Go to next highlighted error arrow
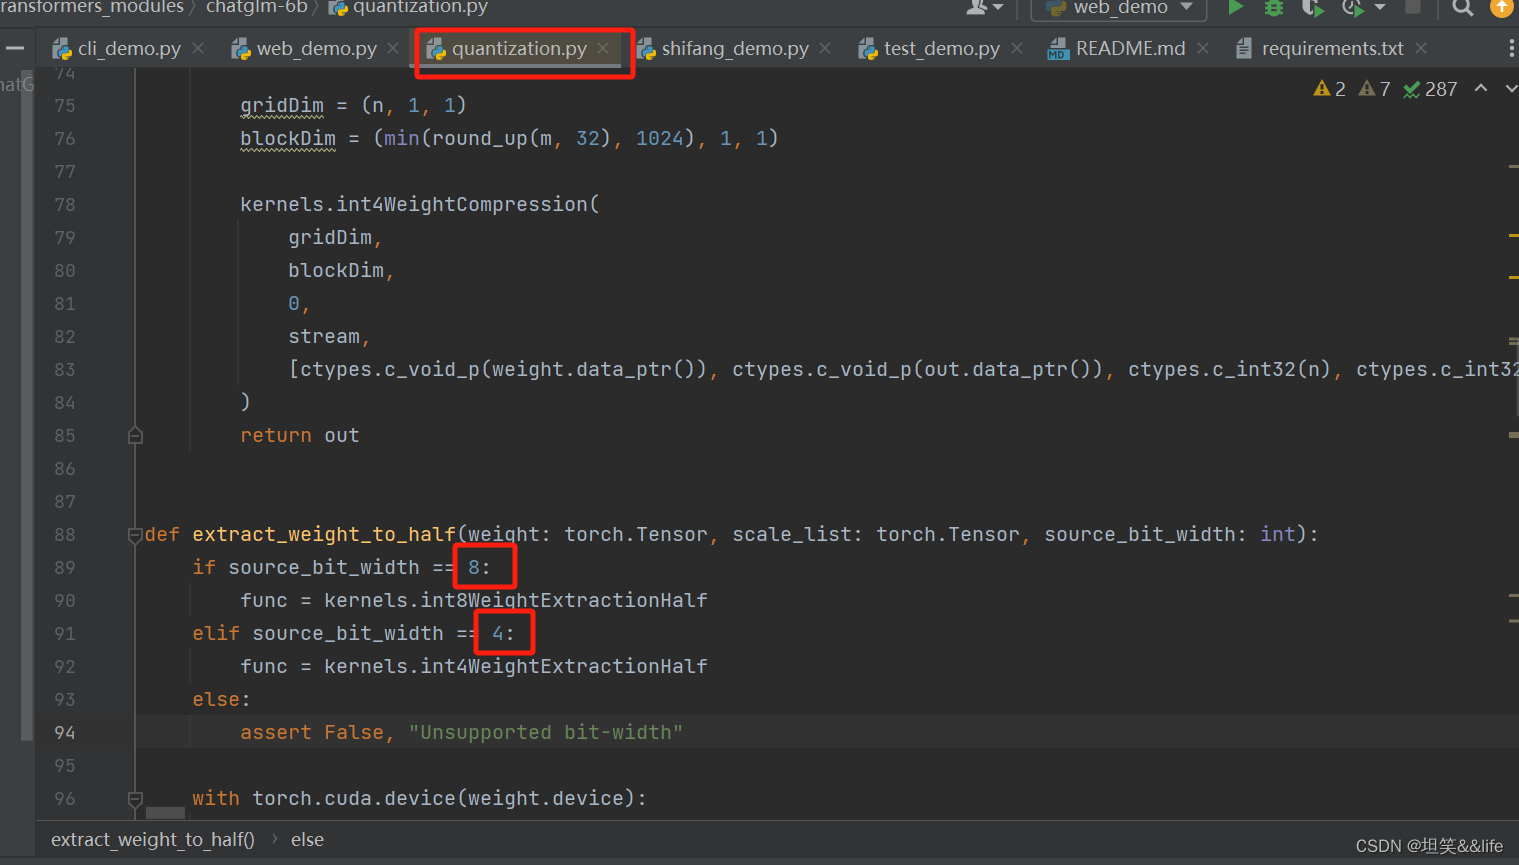1519x865 pixels. (1511, 88)
